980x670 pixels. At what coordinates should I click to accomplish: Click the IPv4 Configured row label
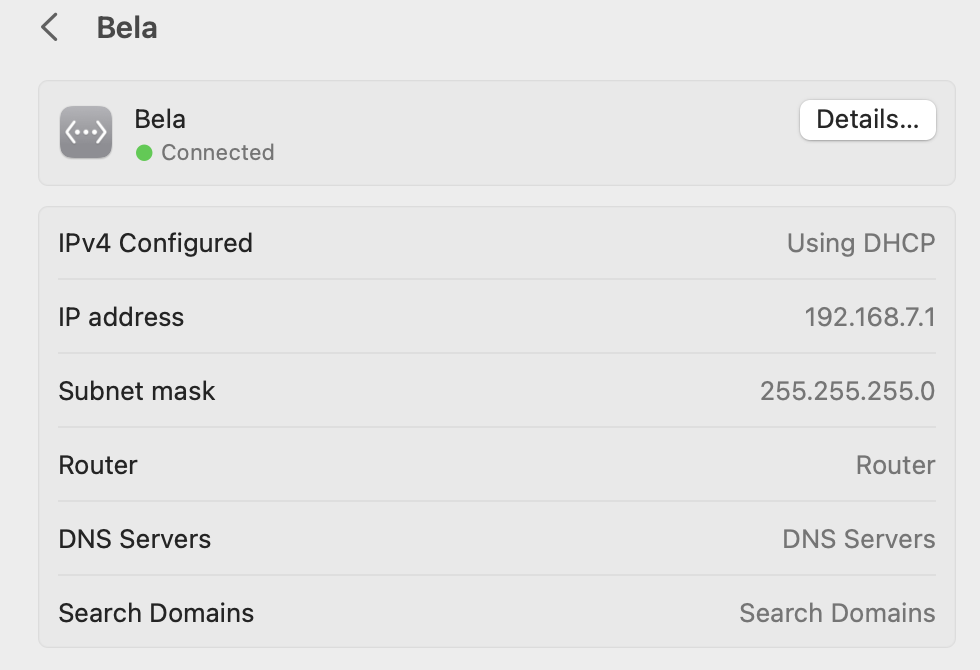(155, 243)
